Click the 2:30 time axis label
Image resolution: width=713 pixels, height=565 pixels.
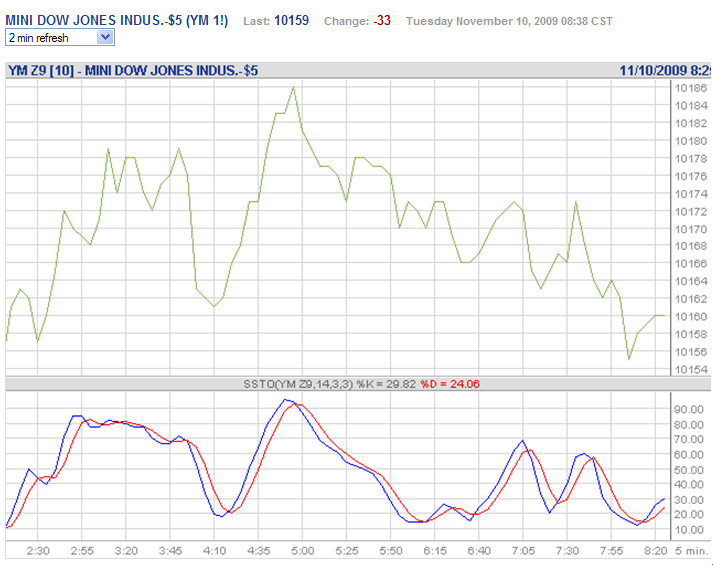click(38, 551)
